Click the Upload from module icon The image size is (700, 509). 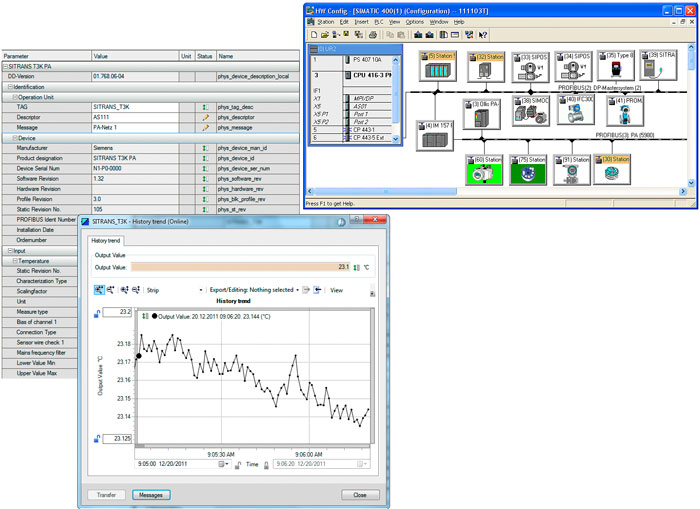(x=429, y=34)
